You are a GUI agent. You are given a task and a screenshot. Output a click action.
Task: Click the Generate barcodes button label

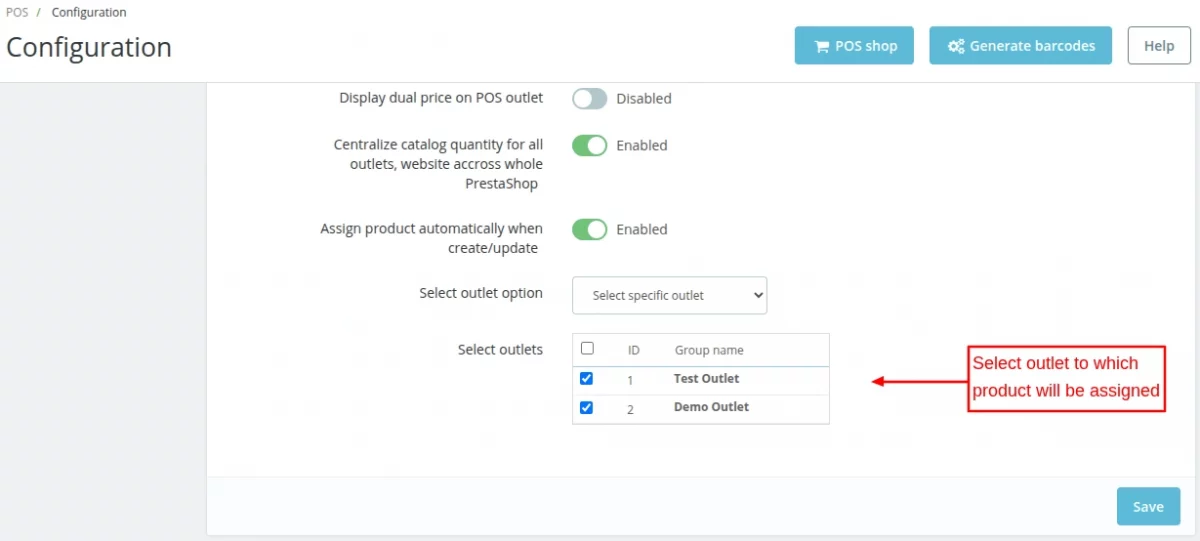pyautogui.click(x=1032, y=46)
